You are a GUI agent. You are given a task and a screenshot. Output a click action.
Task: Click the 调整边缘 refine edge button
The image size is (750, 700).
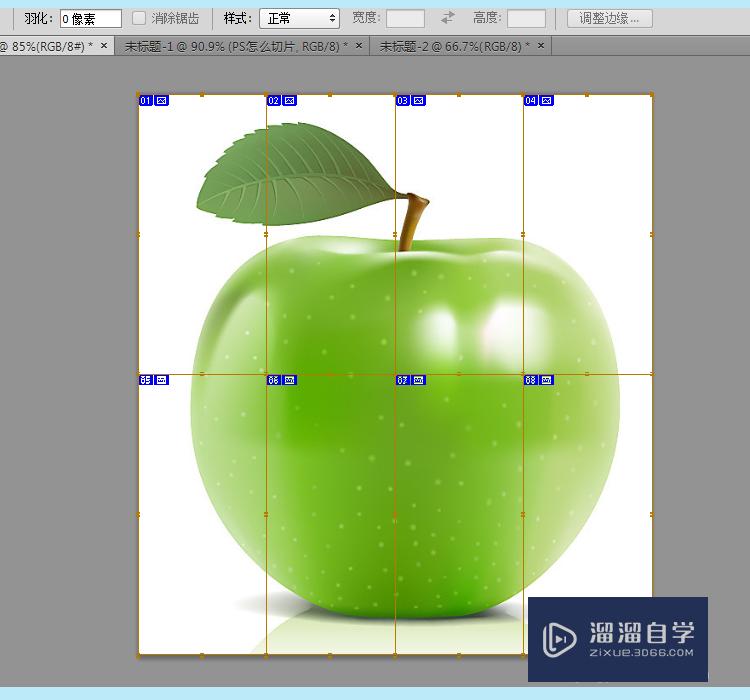609,18
